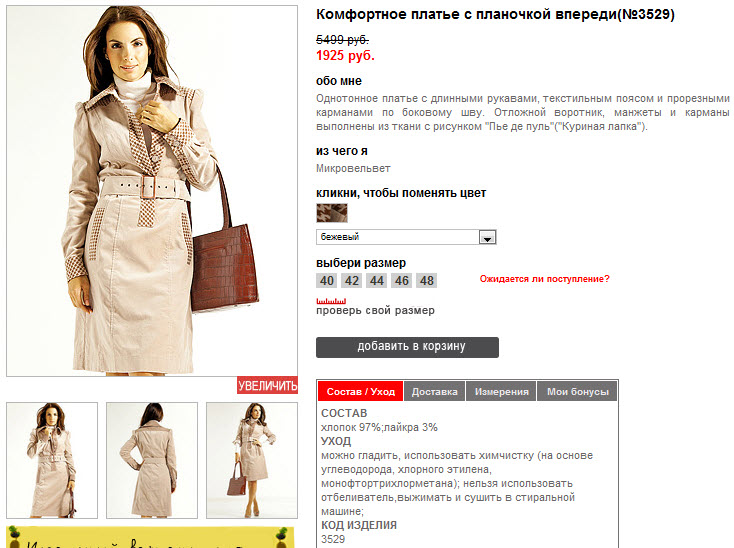Open the бежевый color dropdown
The image size is (734, 548).
(406, 237)
